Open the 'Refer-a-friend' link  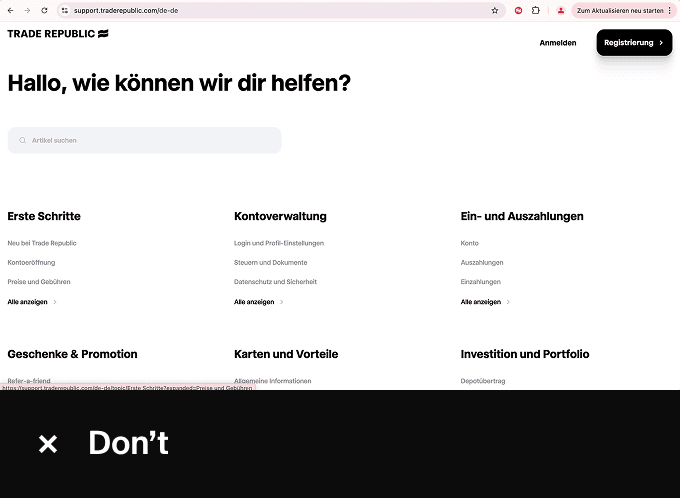pyautogui.click(x=29, y=380)
